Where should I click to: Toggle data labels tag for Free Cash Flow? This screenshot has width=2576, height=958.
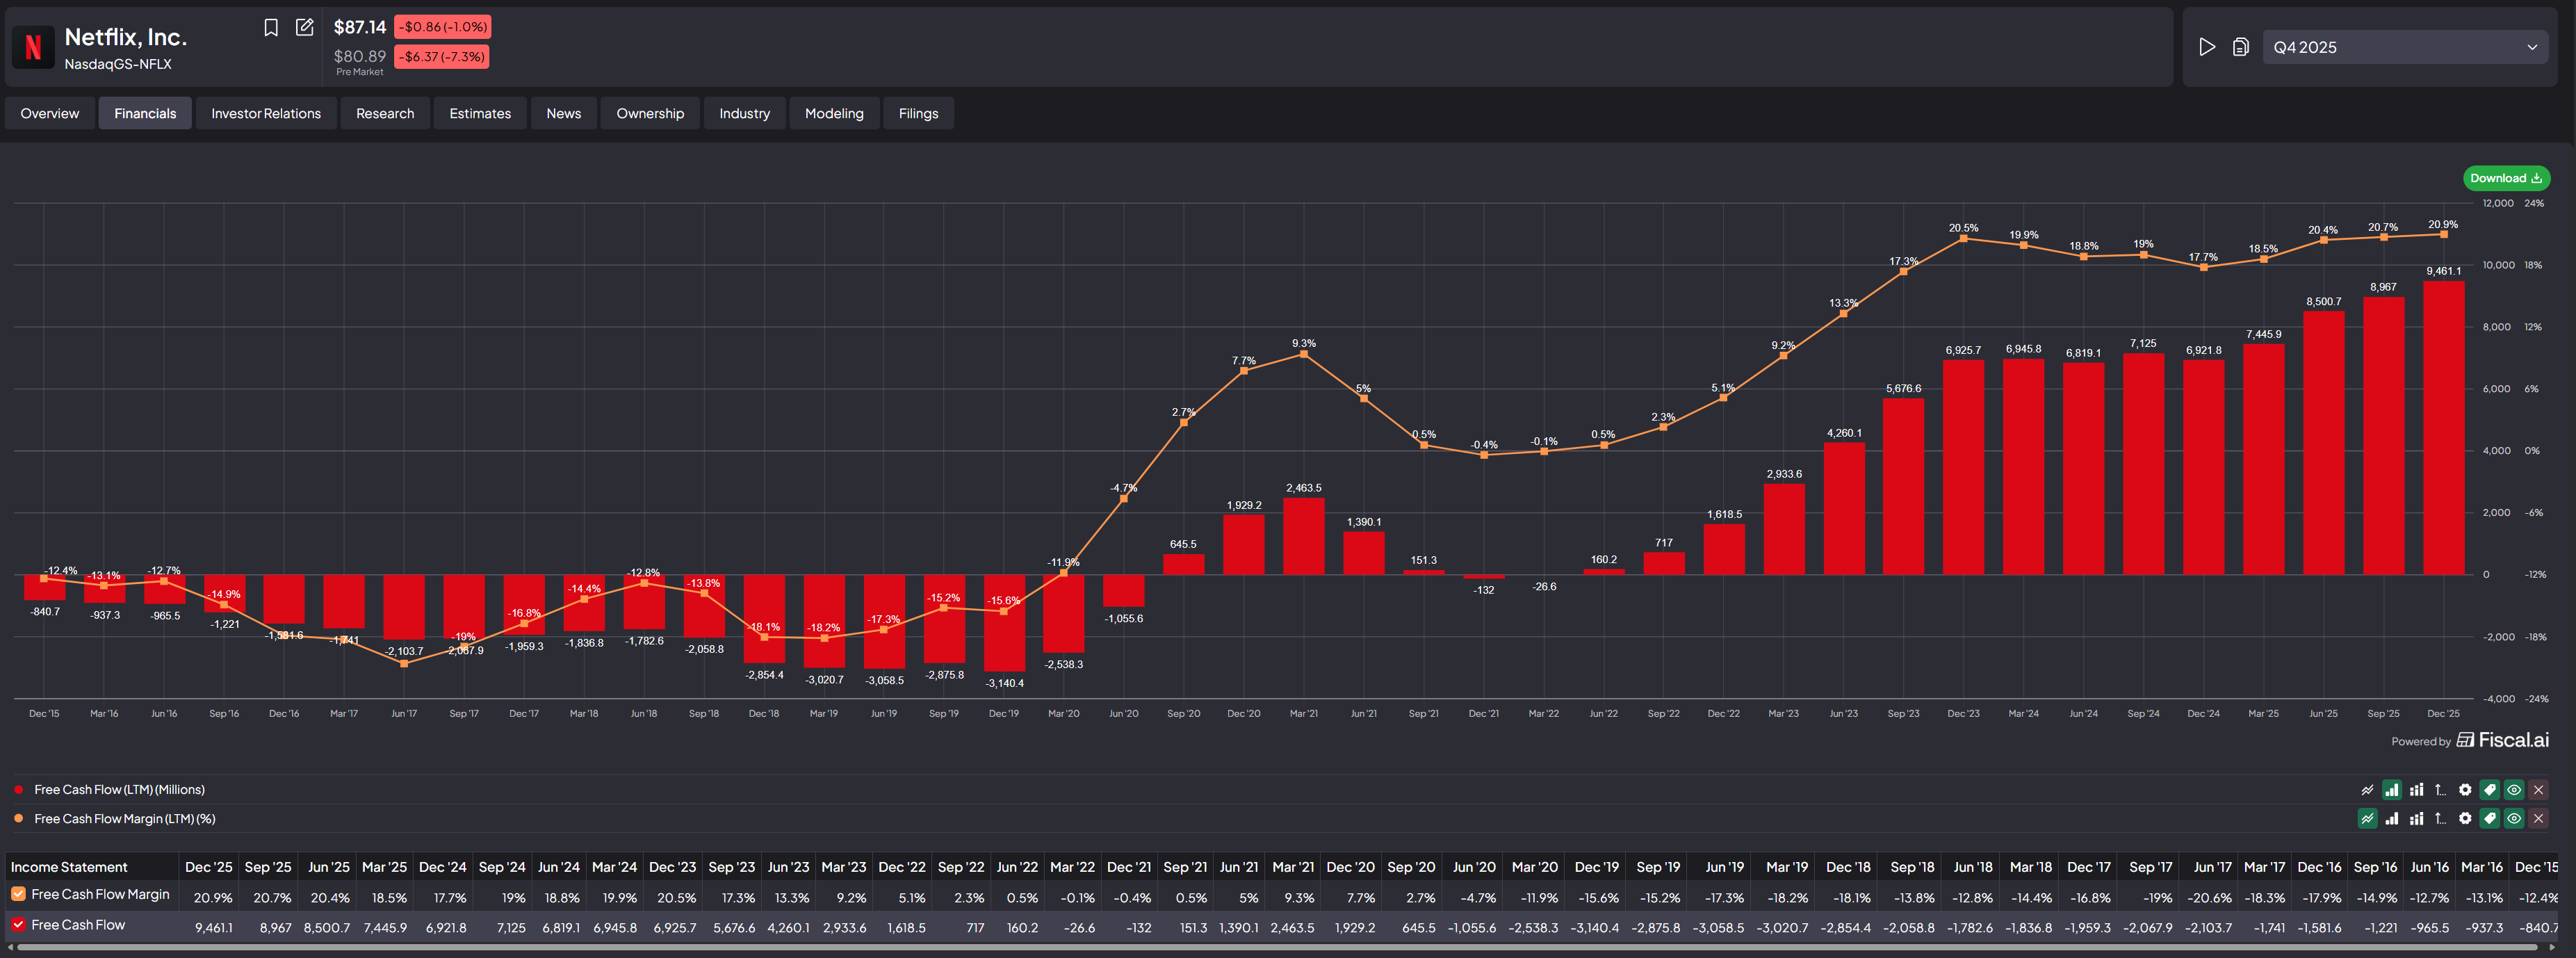coord(2490,790)
